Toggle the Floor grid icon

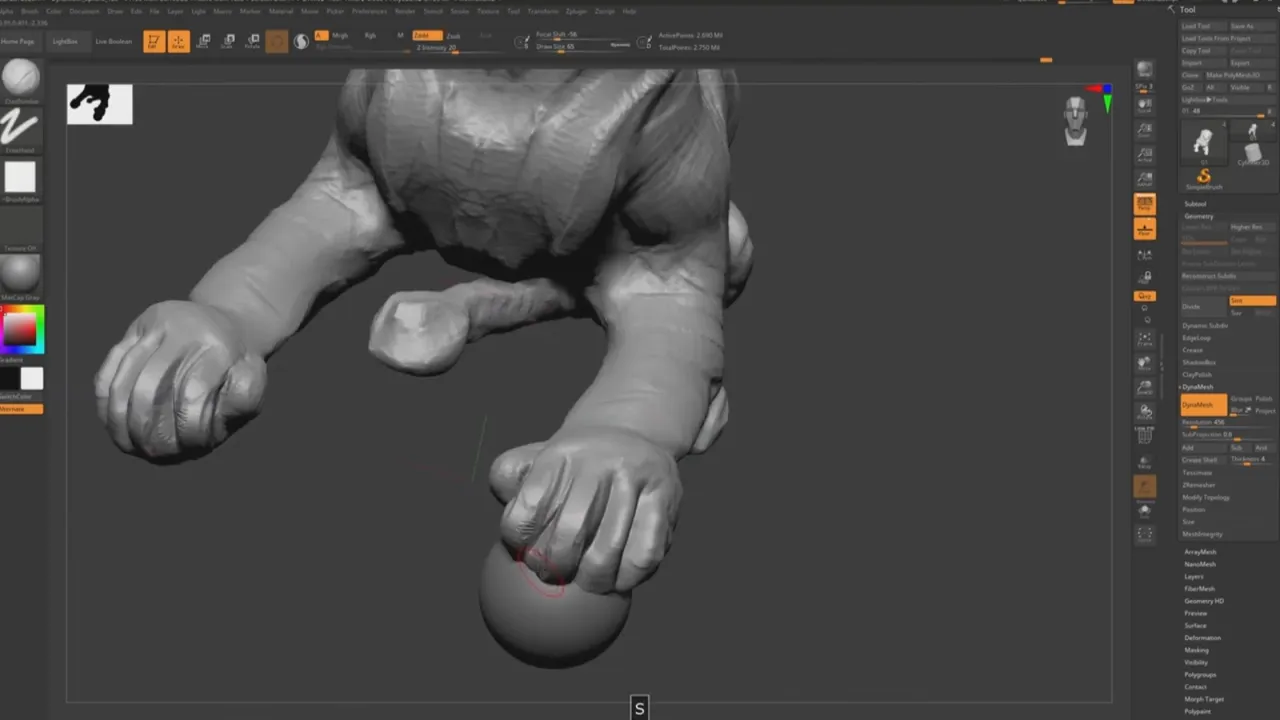[1145, 229]
